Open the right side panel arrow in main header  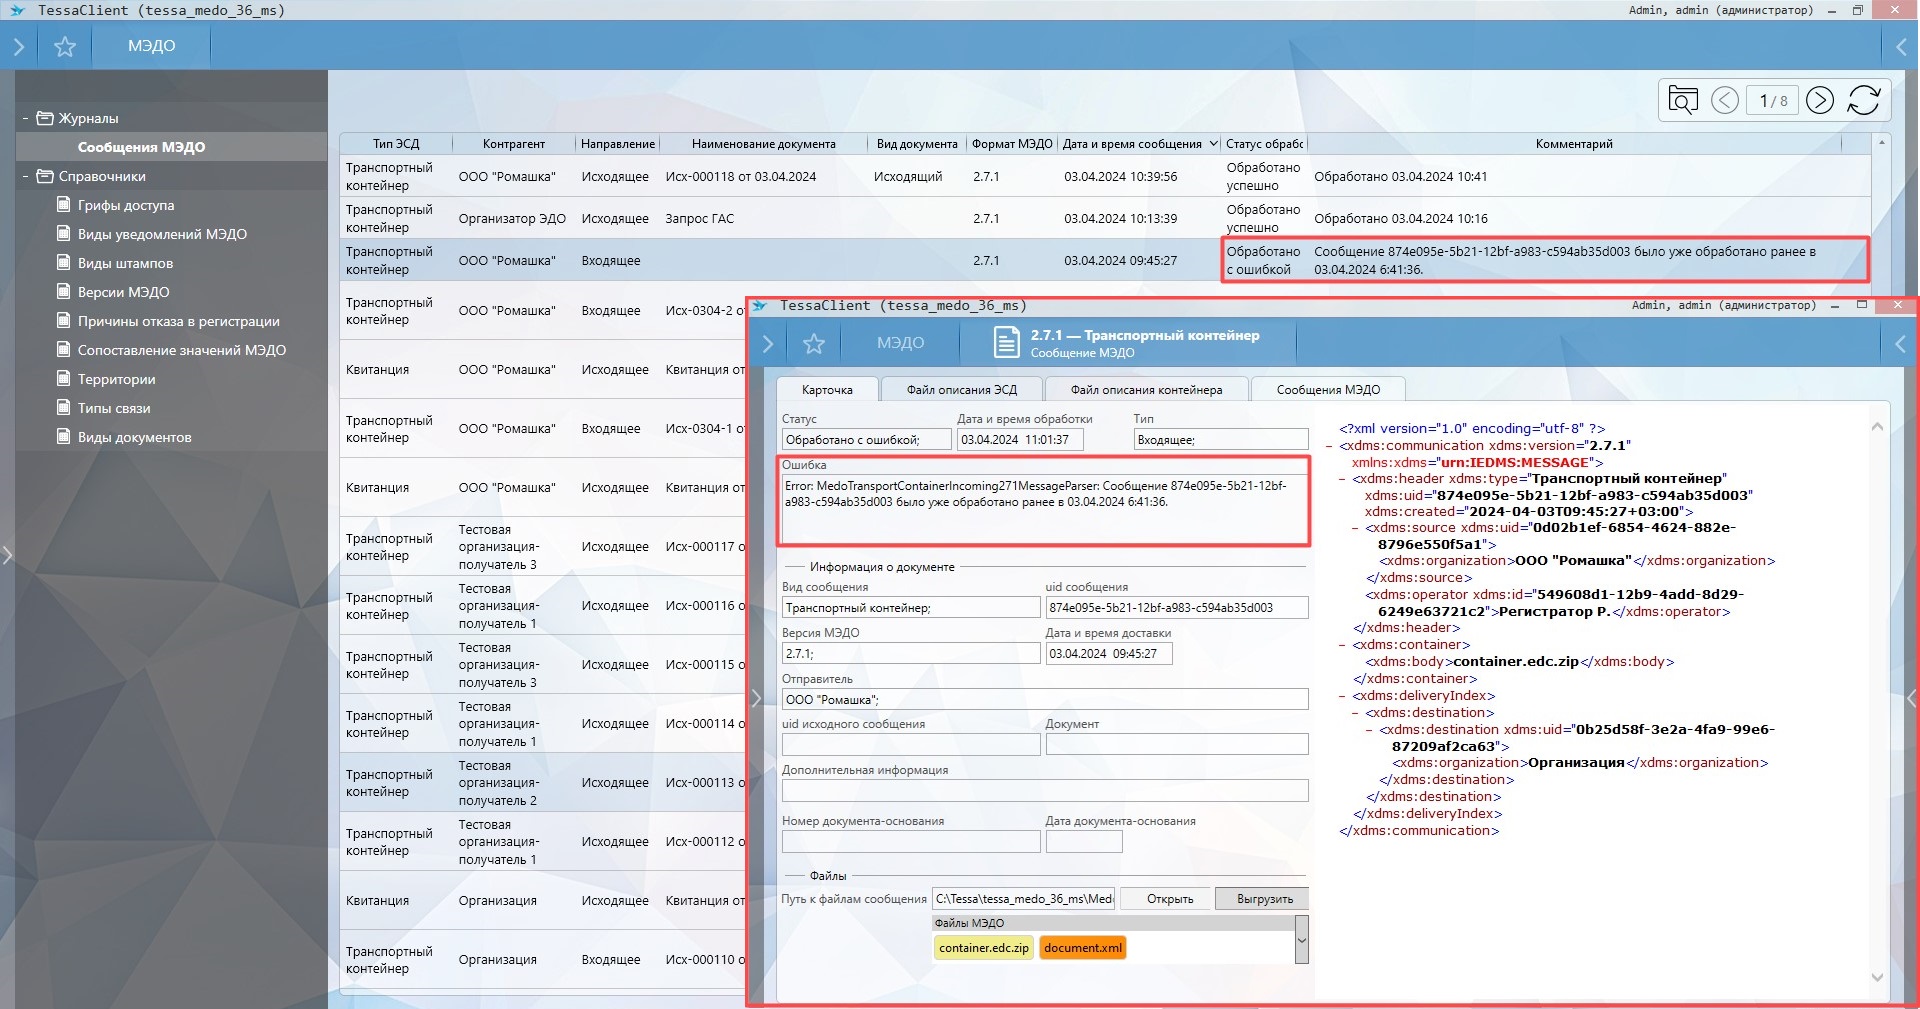pos(1901,47)
